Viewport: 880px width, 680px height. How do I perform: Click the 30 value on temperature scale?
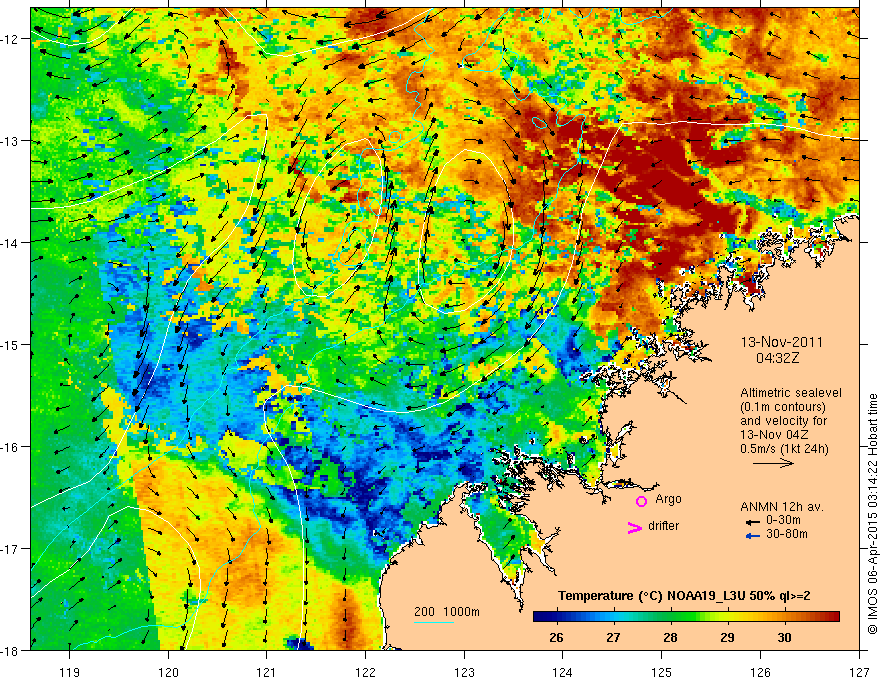coord(784,637)
